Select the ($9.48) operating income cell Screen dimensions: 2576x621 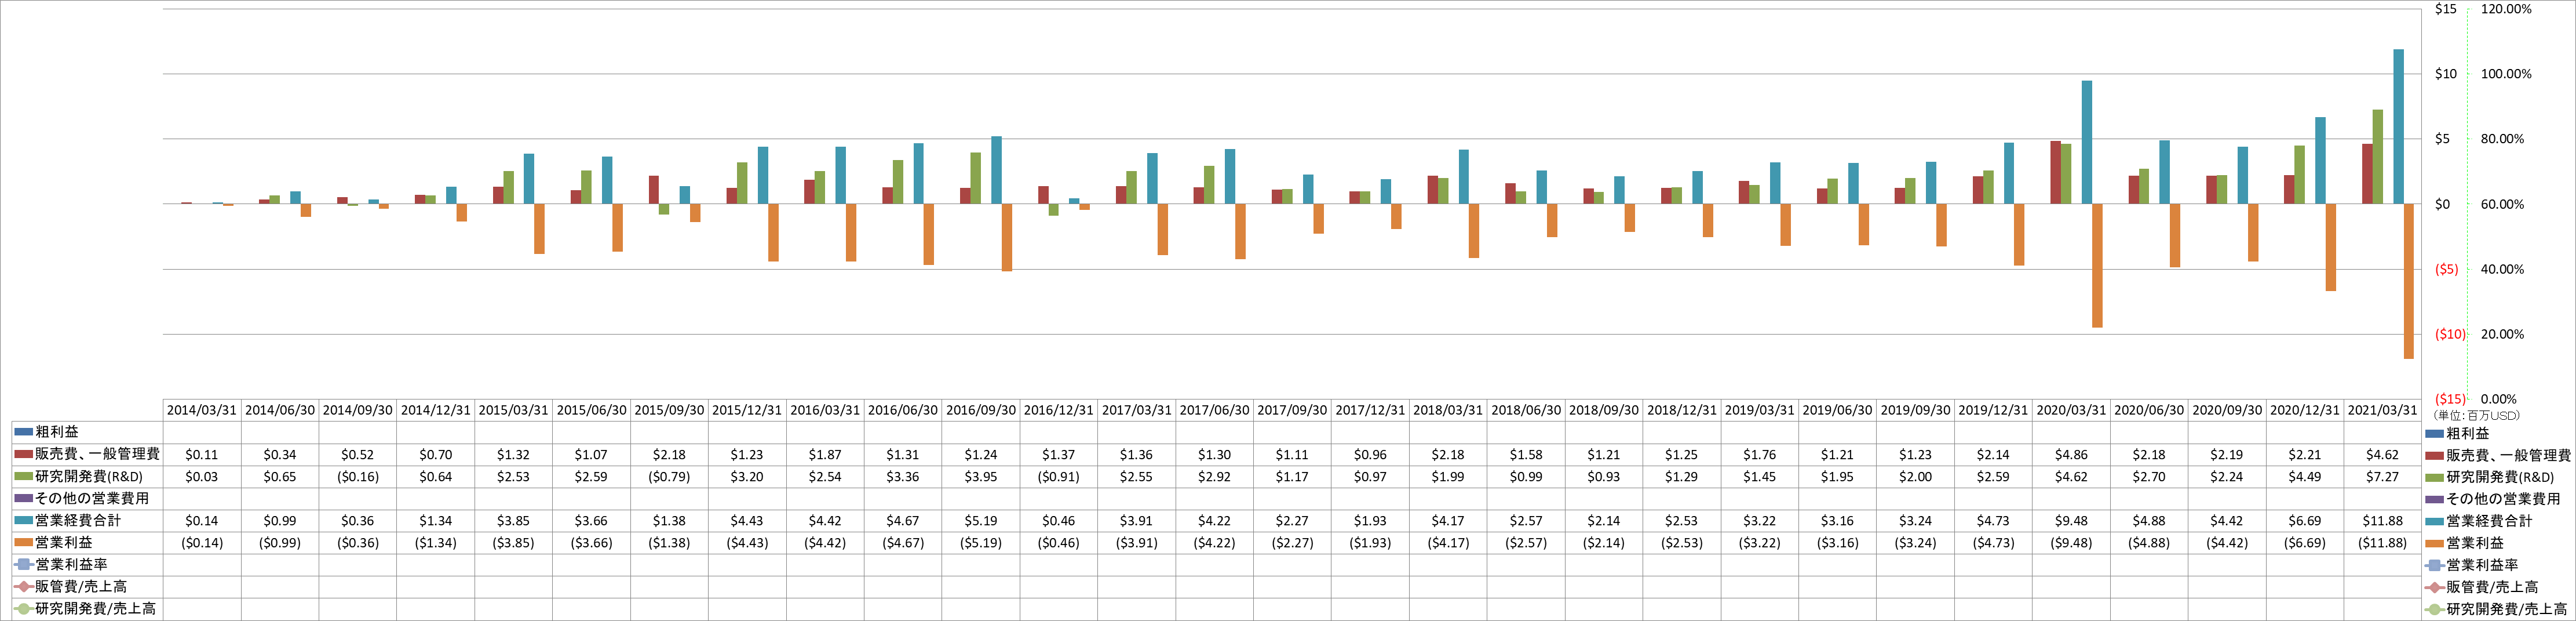(x=2071, y=542)
